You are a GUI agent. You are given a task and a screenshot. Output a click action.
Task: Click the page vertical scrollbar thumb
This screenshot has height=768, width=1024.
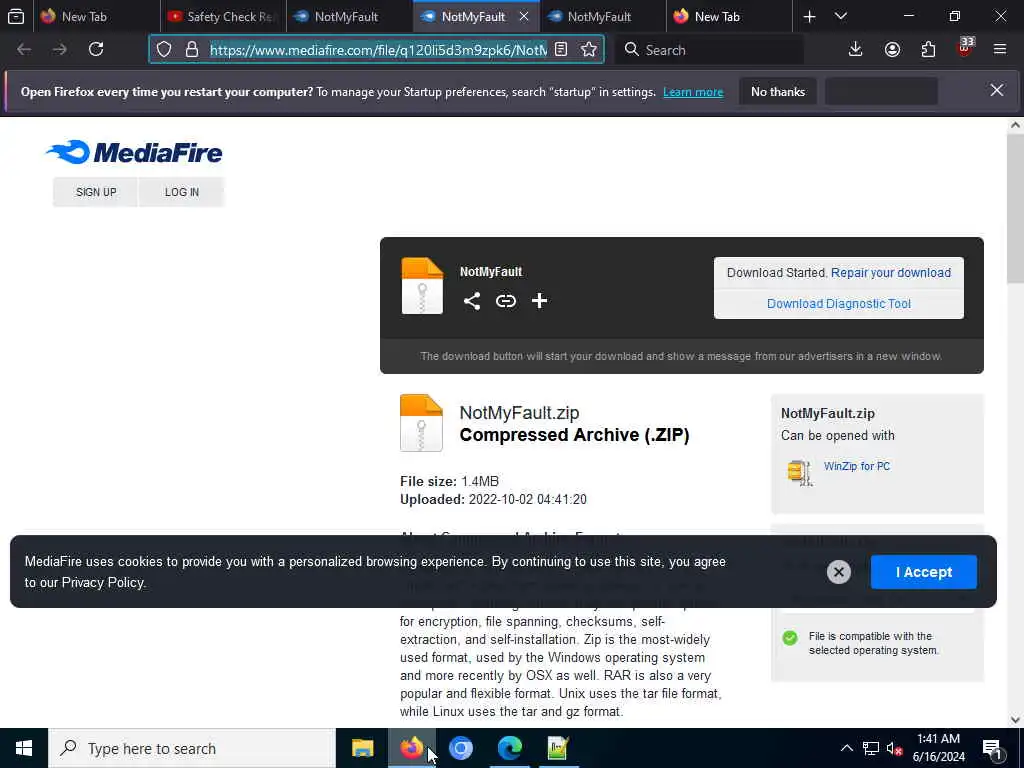[x=1015, y=208]
